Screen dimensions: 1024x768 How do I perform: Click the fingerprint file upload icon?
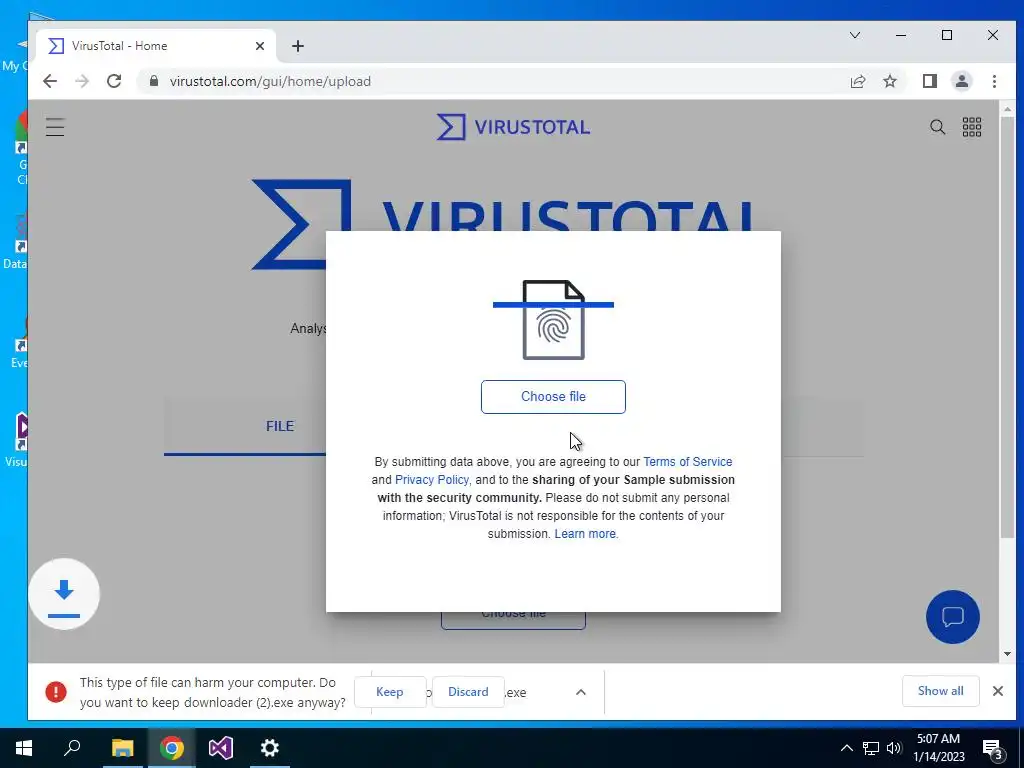553,319
